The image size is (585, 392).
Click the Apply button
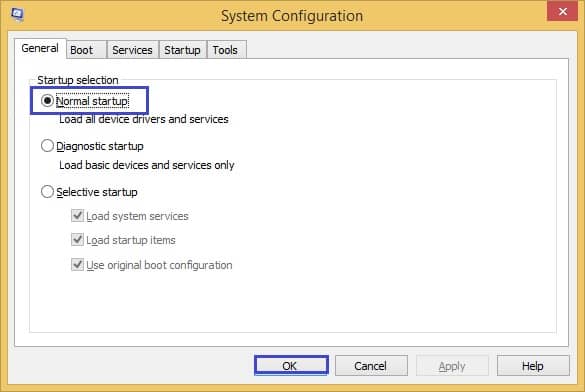452,366
